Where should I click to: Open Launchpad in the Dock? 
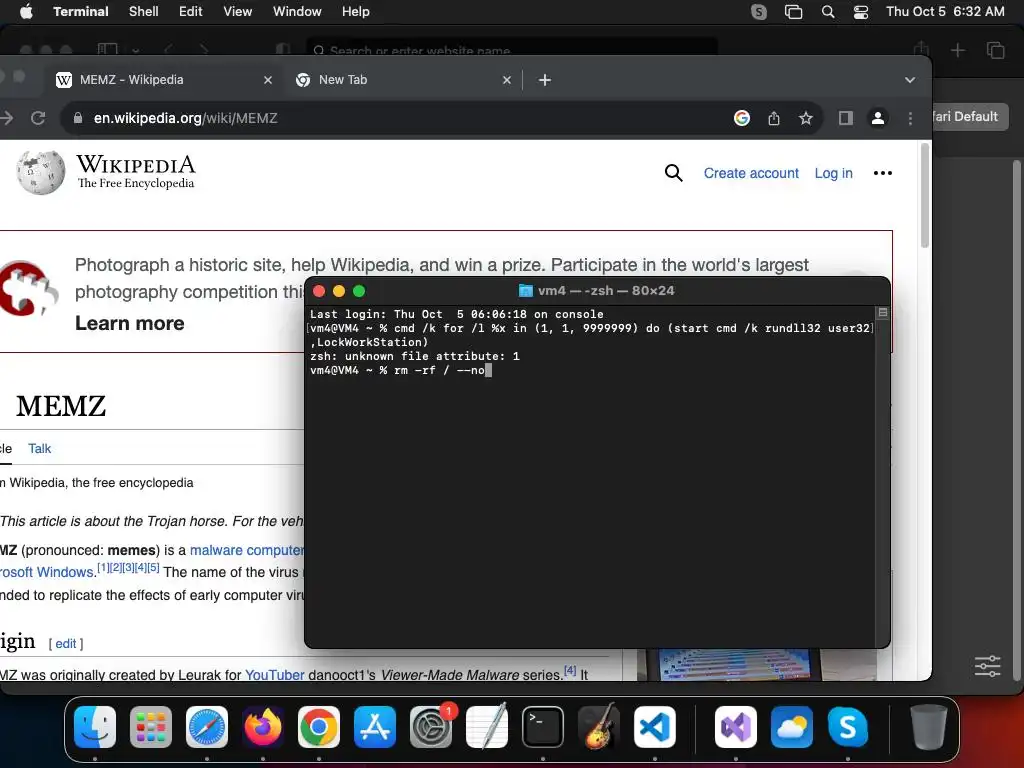pyautogui.click(x=151, y=727)
